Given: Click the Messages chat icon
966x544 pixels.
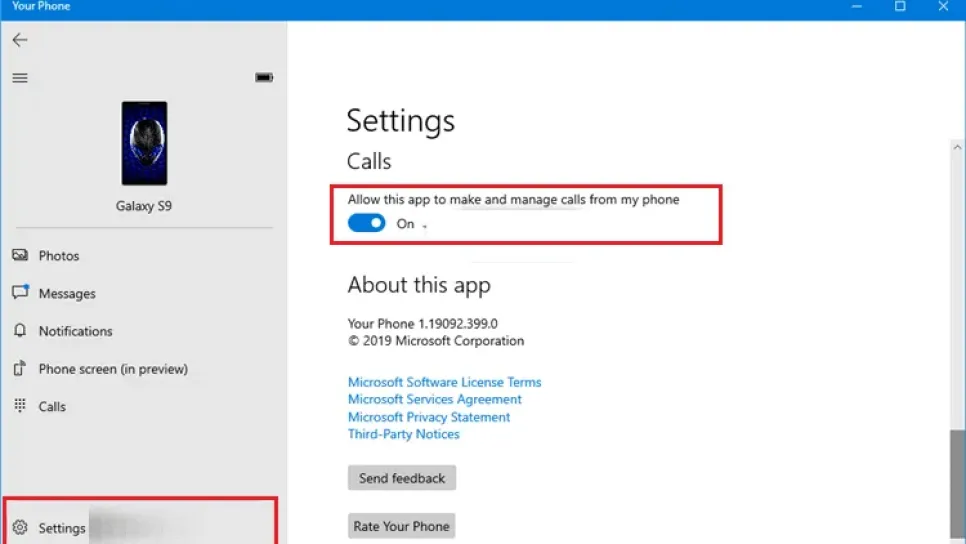Looking at the screenshot, I should (20, 293).
